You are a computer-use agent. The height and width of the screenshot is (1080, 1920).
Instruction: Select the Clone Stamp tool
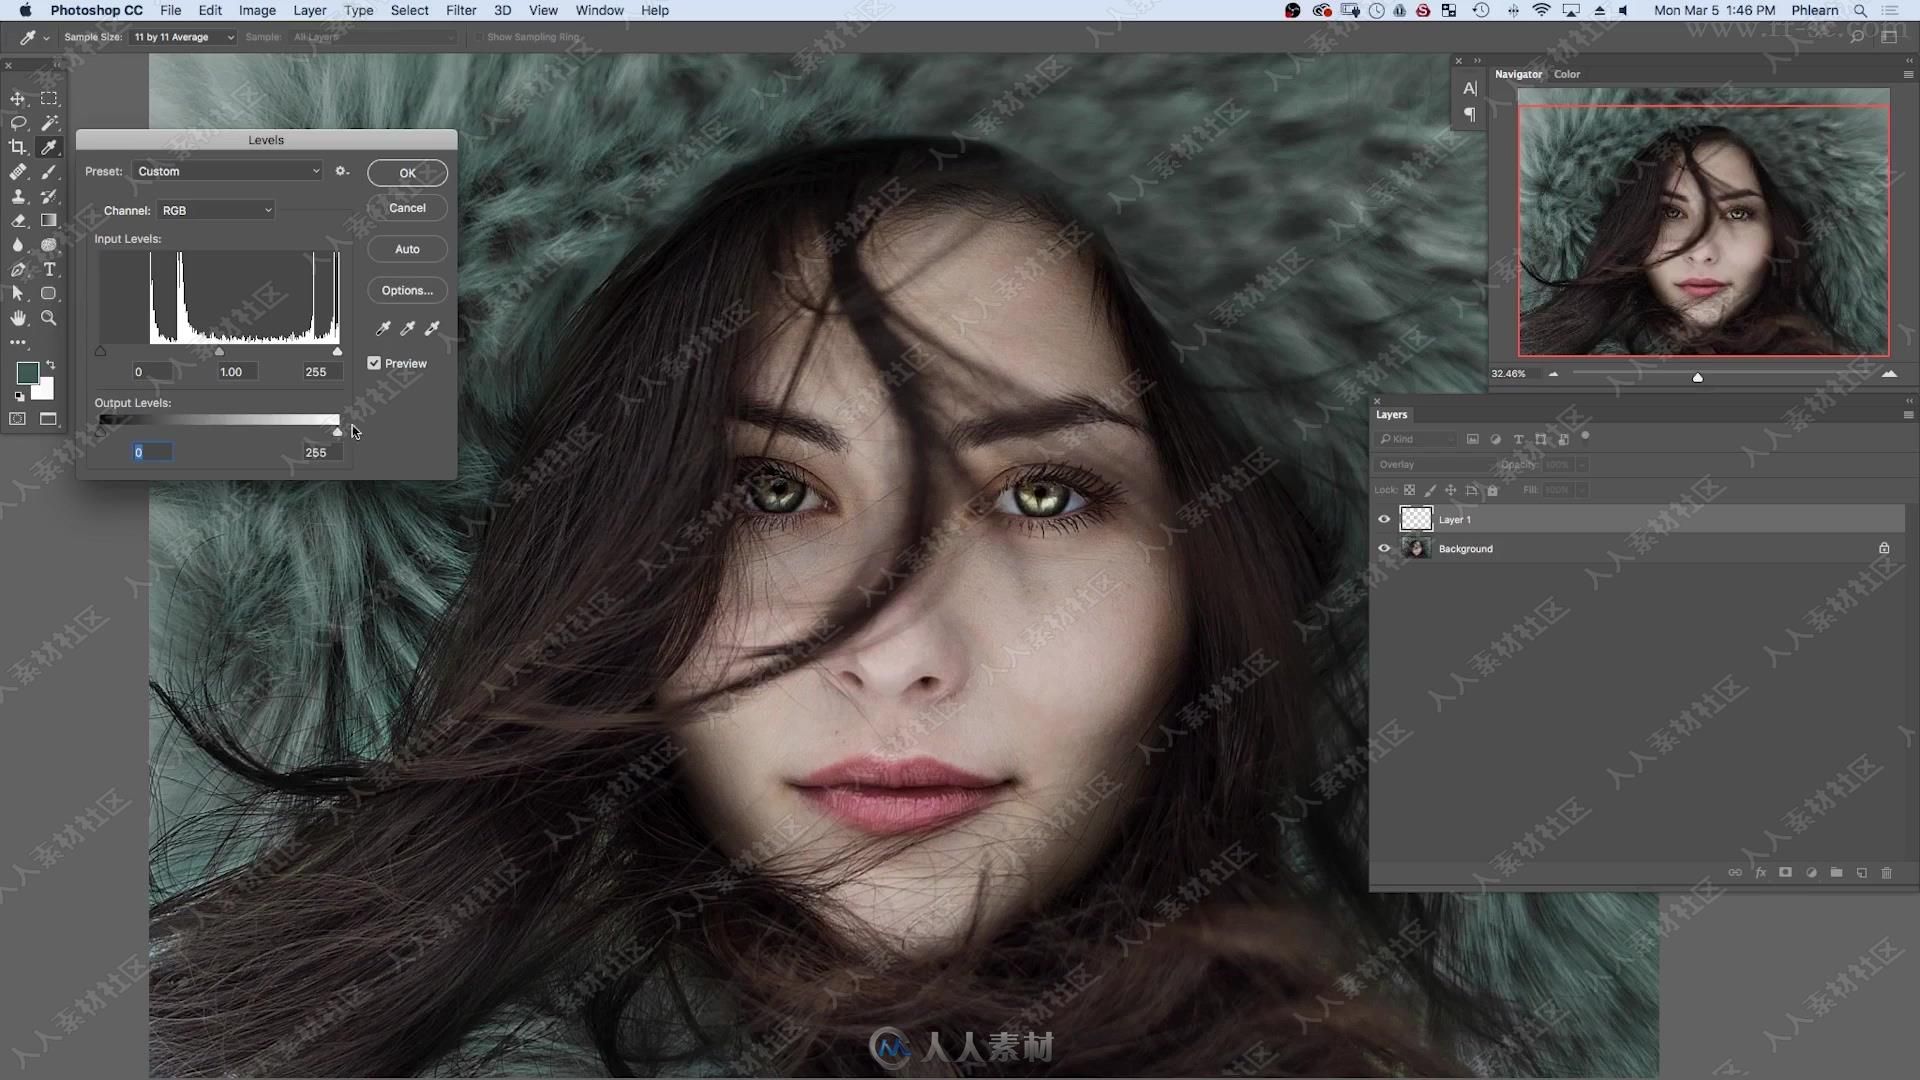pyautogui.click(x=18, y=196)
